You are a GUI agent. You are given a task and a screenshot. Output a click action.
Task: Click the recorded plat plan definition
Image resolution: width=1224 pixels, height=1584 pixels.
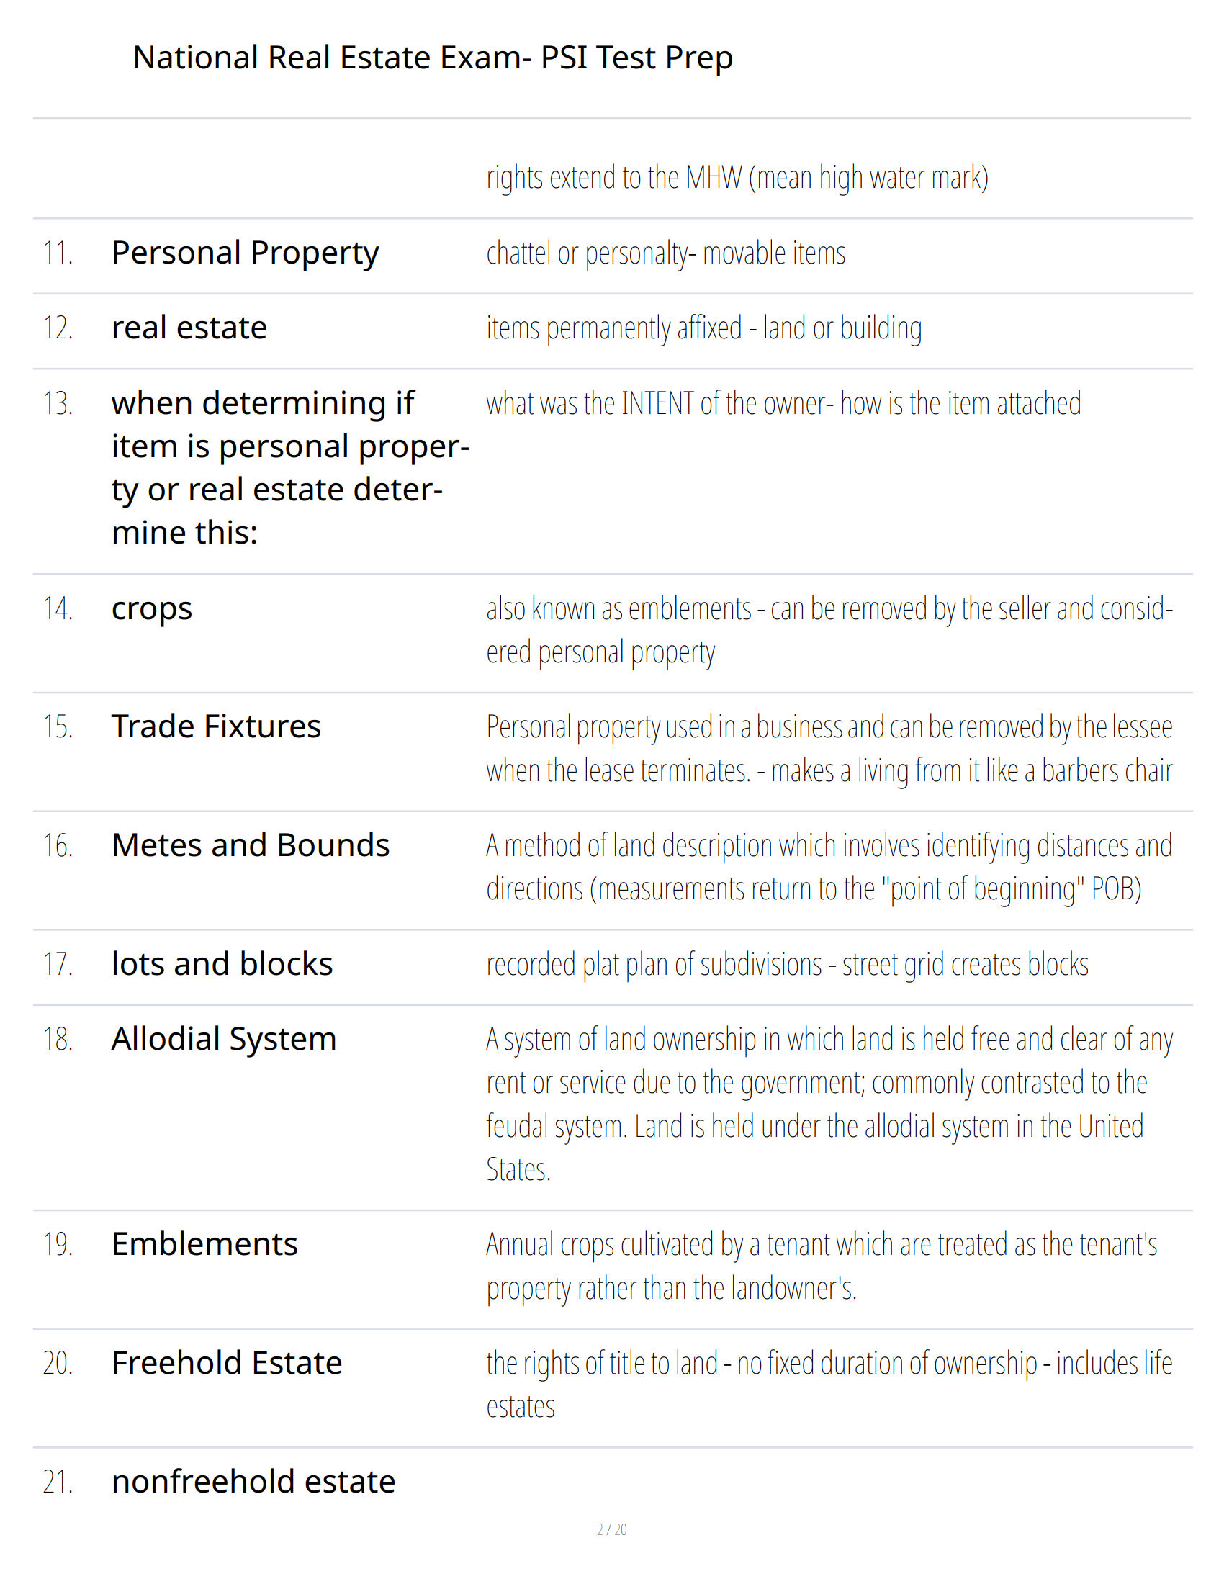(787, 965)
